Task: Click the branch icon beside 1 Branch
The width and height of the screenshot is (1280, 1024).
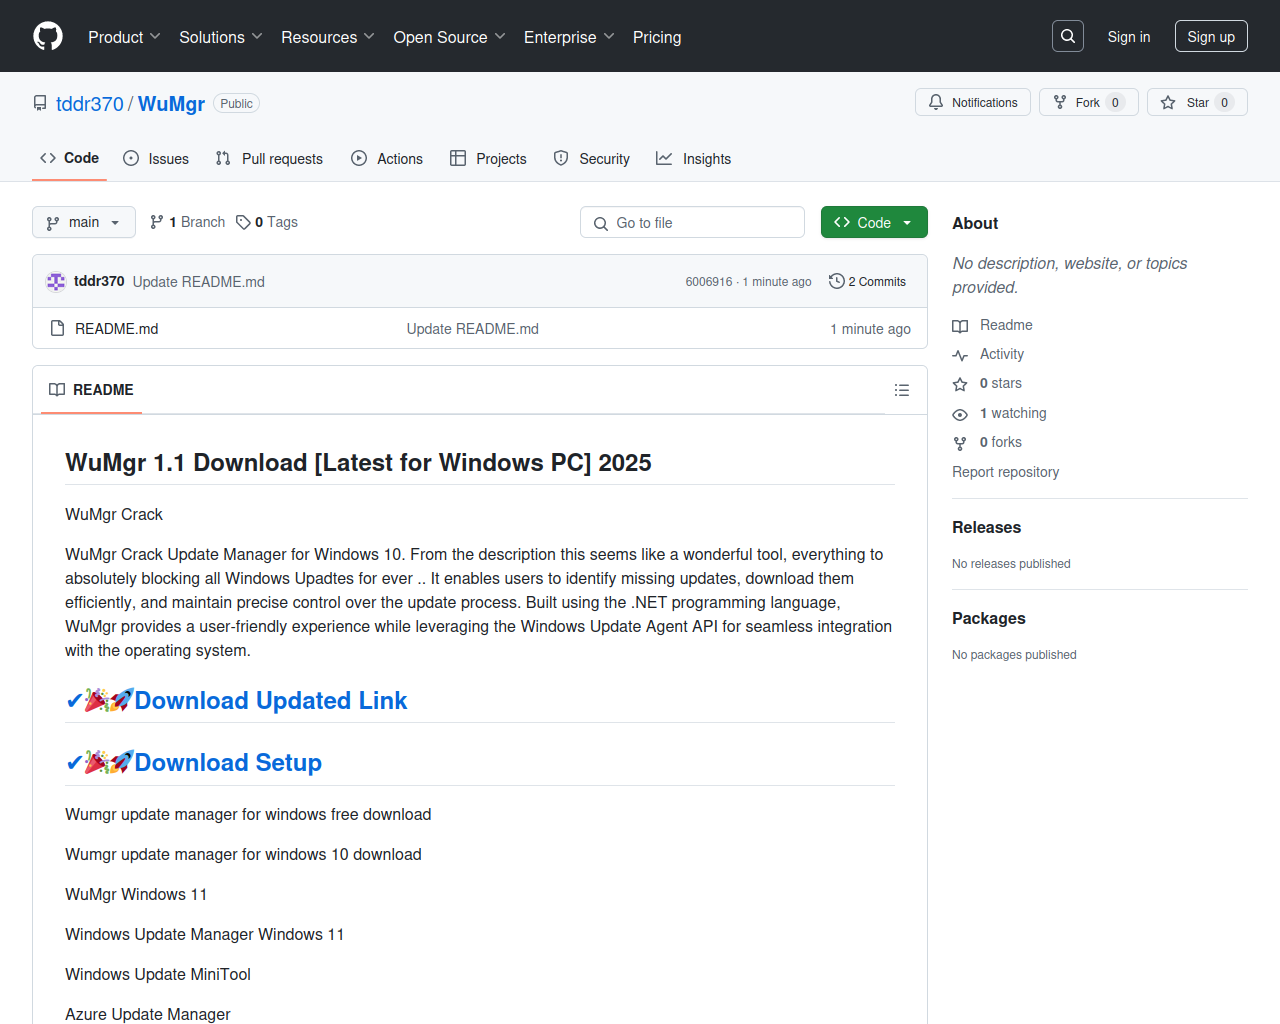Action: [157, 222]
